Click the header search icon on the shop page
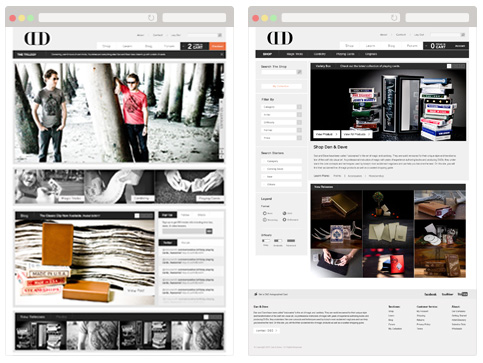This screenshot has width=483, height=363. click(x=463, y=35)
